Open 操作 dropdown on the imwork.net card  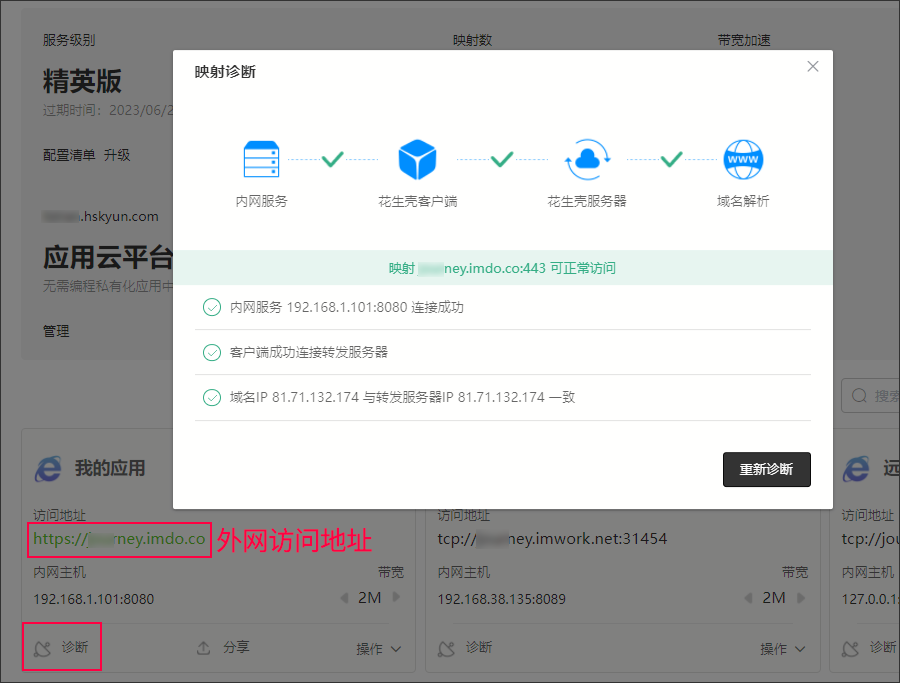tap(782, 649)
